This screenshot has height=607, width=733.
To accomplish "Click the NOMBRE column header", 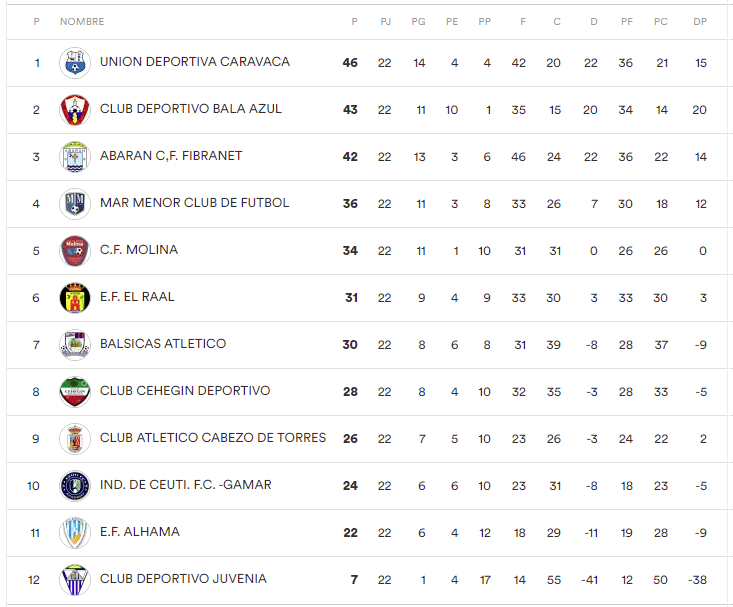I will 82,21.
